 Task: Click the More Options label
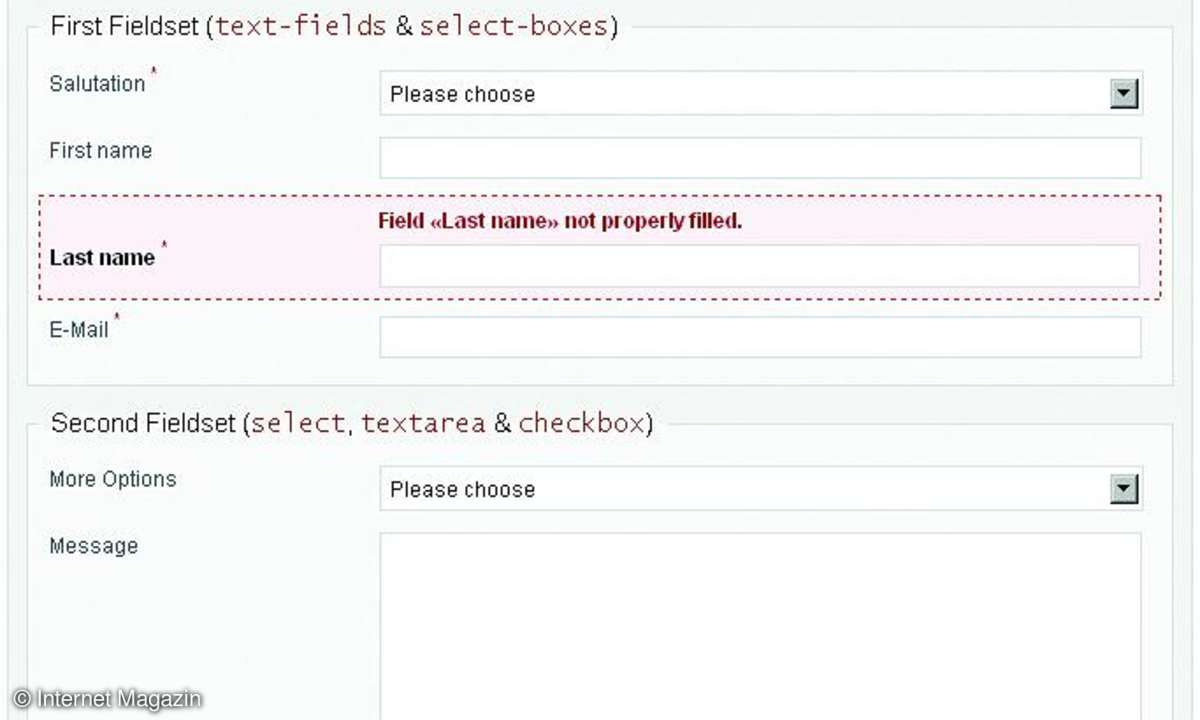tap(113, 479)
